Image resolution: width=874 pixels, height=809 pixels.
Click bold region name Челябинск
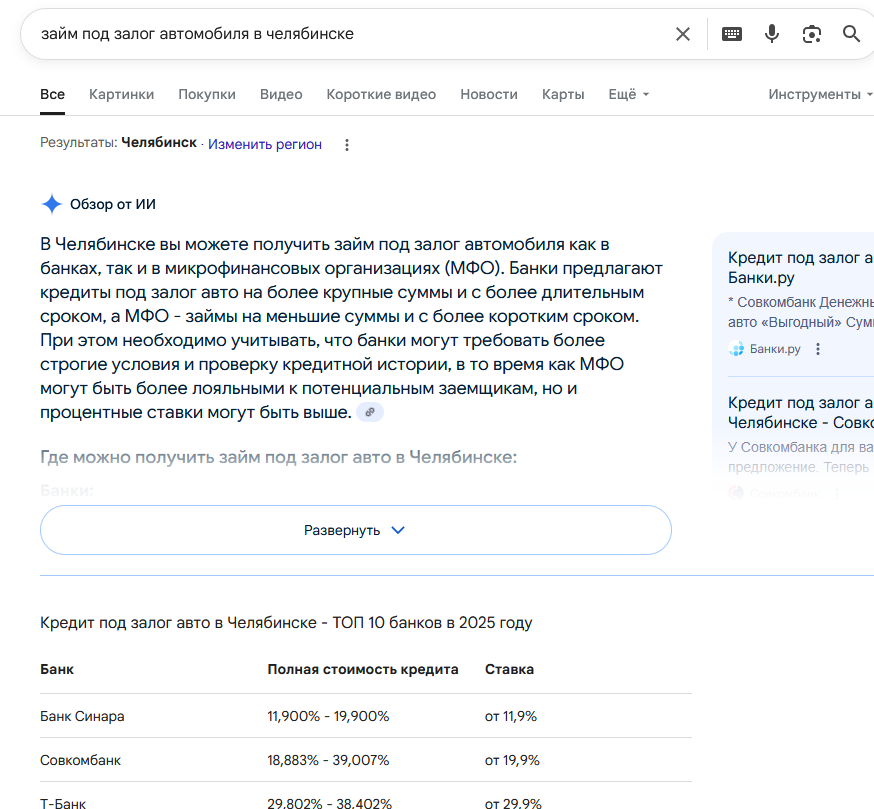point(159,143)
